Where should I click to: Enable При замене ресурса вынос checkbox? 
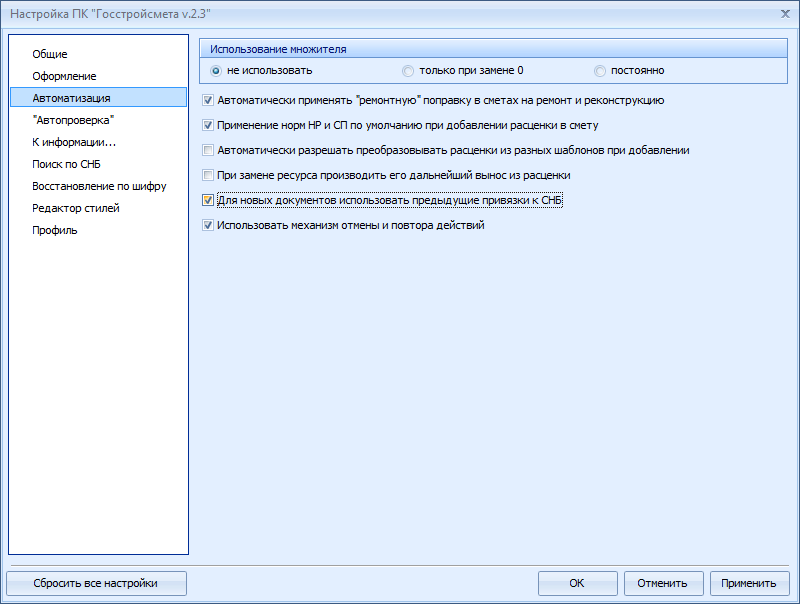[x=208, y=175]
